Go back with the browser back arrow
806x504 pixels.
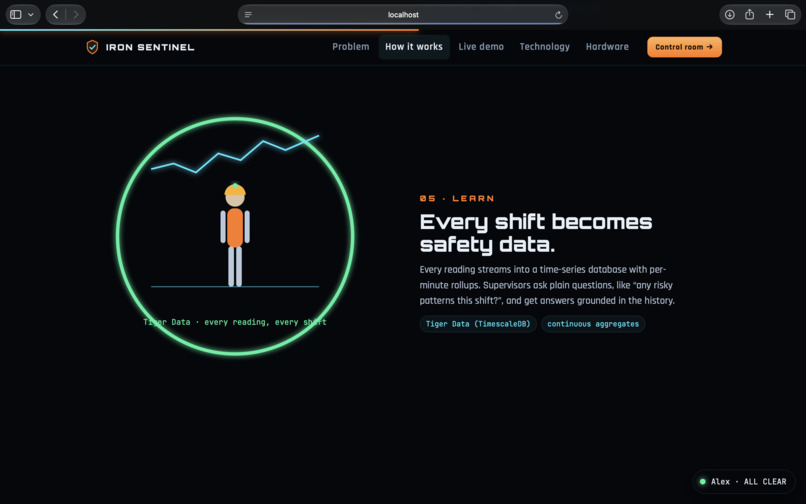coord(56,14)
